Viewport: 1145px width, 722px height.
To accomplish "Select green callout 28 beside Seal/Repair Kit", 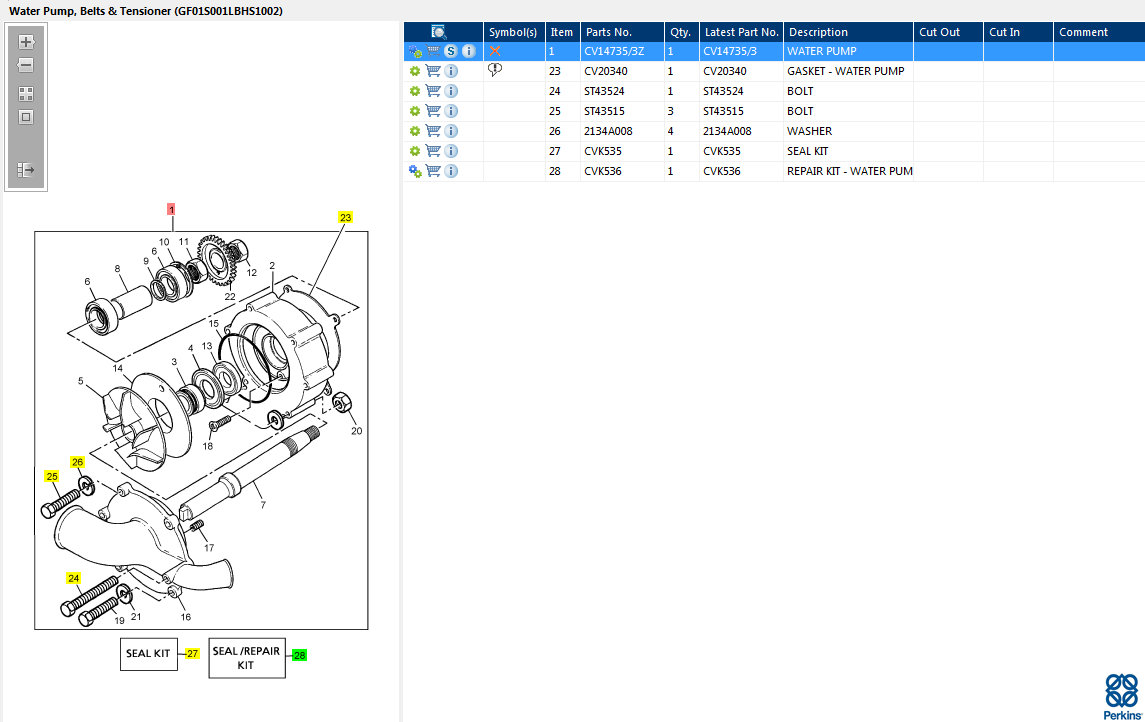I will (x=299, y=655).
